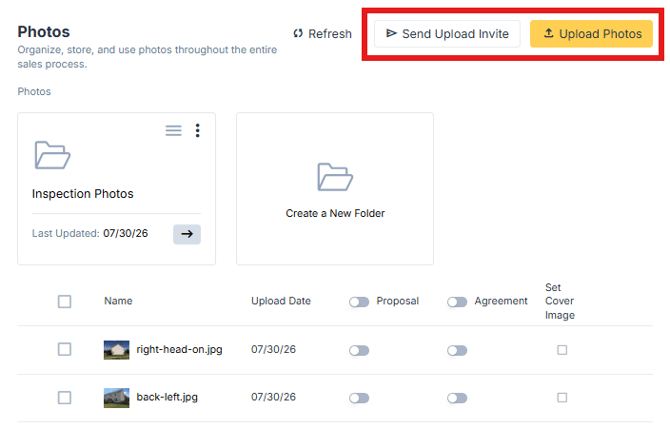Click the Last Updated date 07/30/26
Viewport: 670px width, 429px height.
126,233
